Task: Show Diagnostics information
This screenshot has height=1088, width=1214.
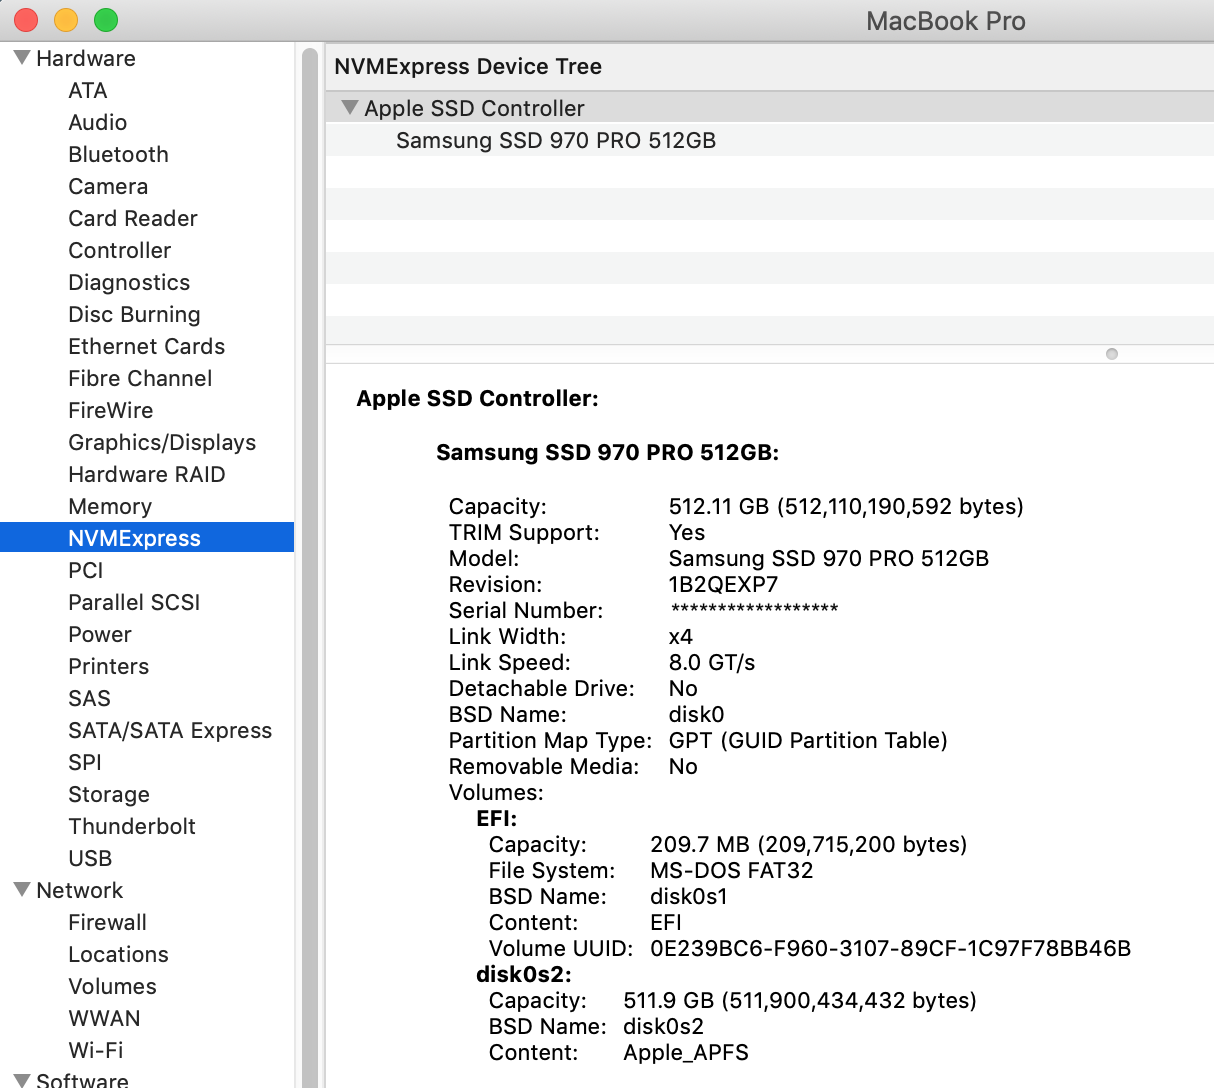Action: [x=129, y=282]
